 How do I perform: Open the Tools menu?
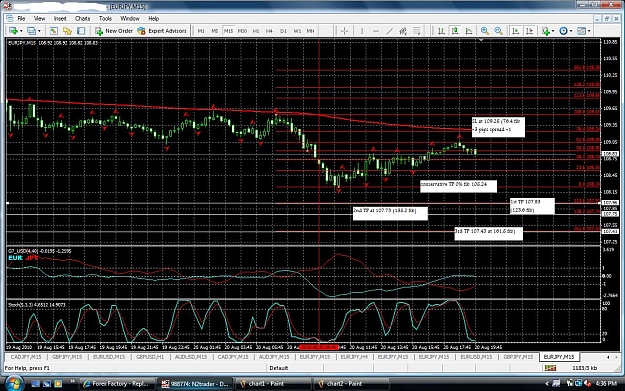[x=105, y=18]
